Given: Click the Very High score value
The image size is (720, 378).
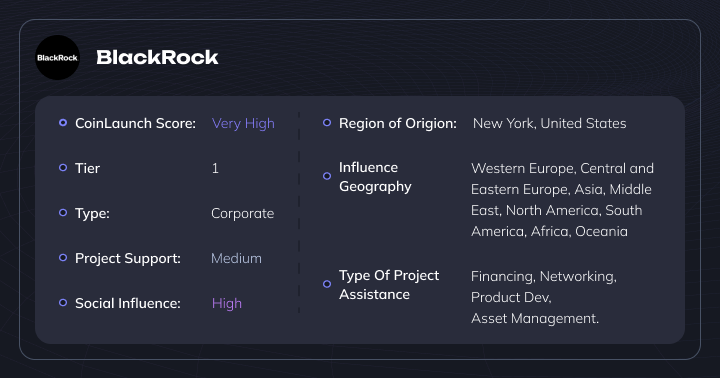Looking at the screenshot, I should coord(243,124).
